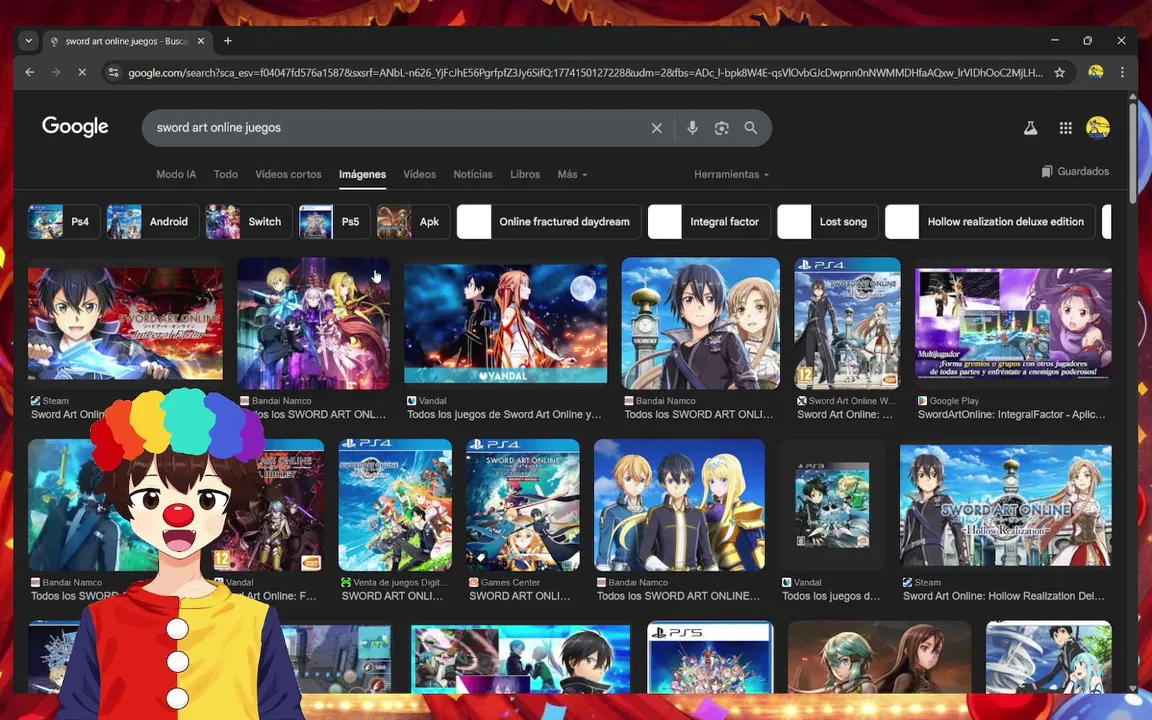Viewport: 1152px width, 720px height.
Task: Filter images by Ps5 chip
Action: point(334,222)
